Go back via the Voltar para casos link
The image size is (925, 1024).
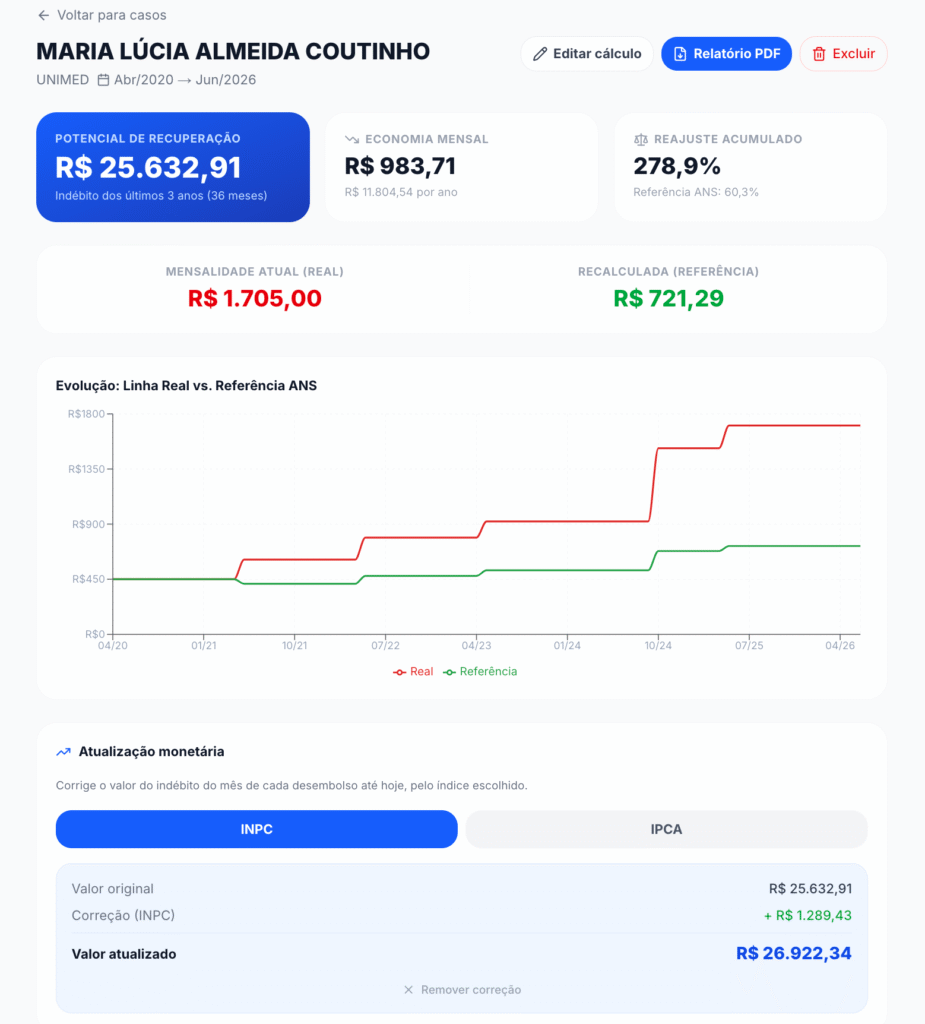102,15
